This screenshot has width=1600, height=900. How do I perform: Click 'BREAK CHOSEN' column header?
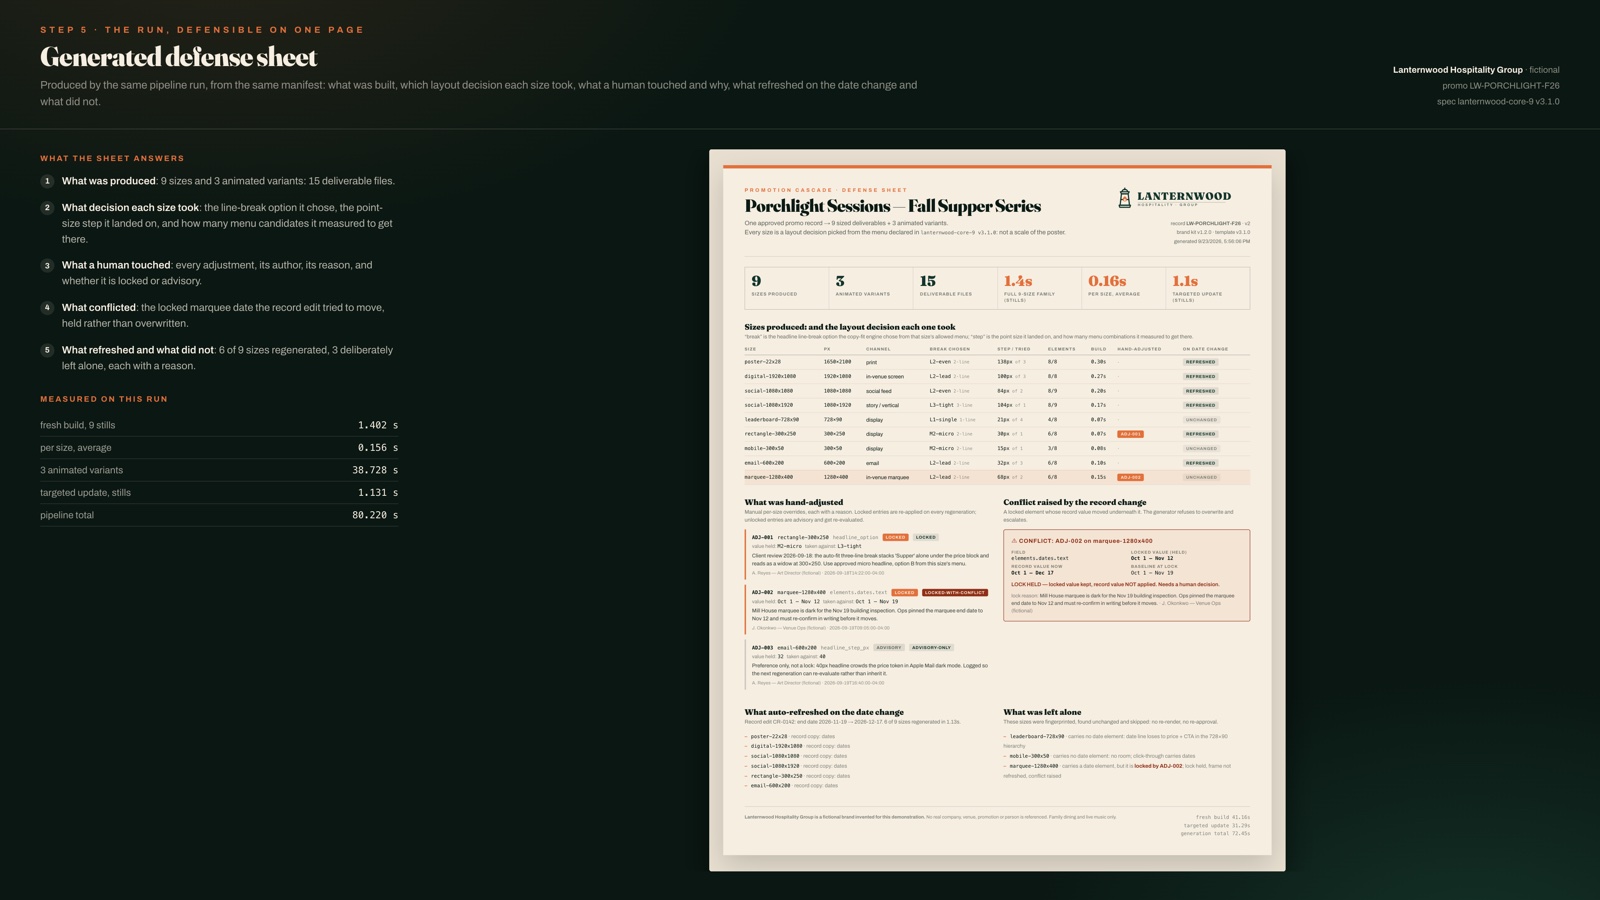coord(949,349)
